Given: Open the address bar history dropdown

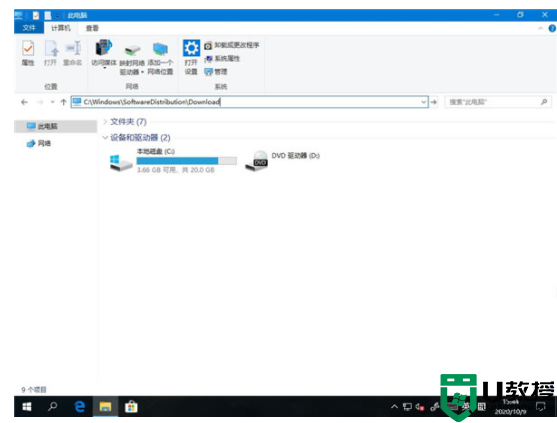Looking at the screenshot, I should [423, 102].
